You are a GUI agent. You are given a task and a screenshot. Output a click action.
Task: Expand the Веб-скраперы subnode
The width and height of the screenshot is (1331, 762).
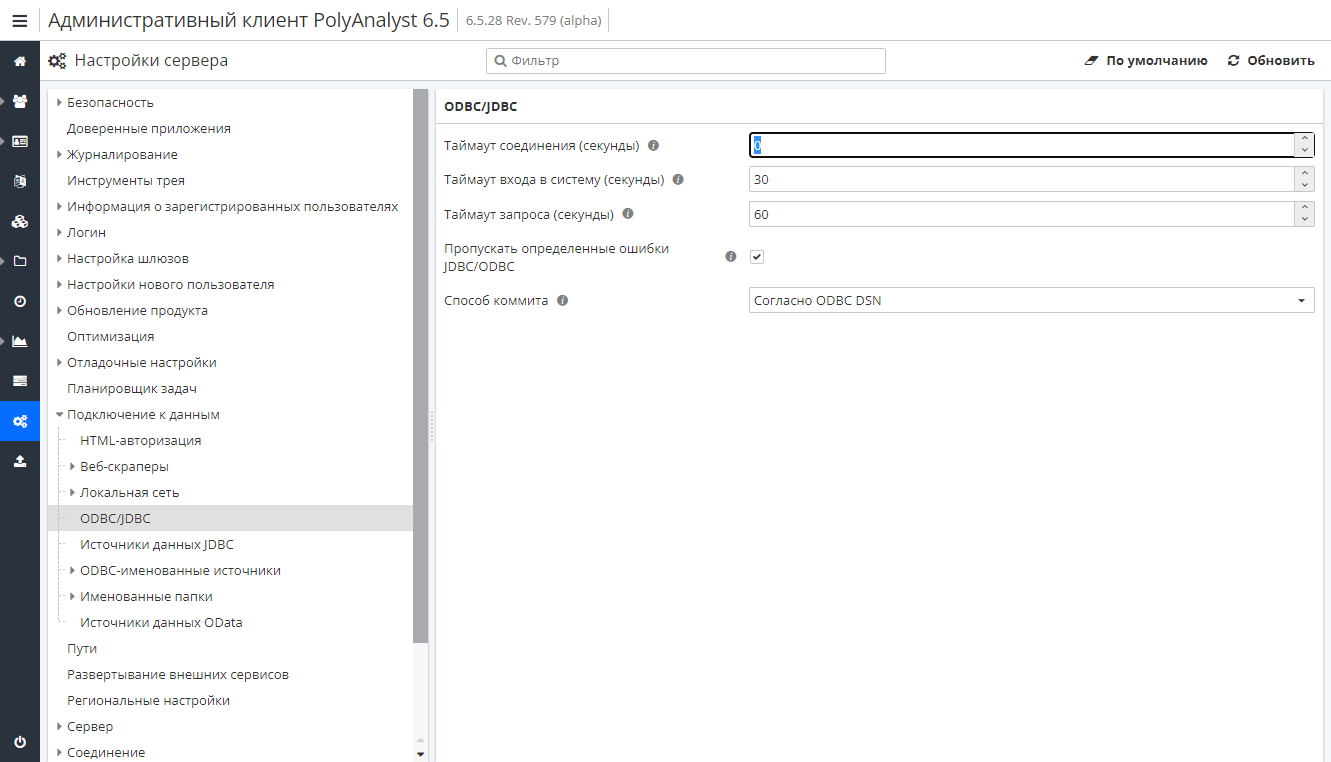73,466
